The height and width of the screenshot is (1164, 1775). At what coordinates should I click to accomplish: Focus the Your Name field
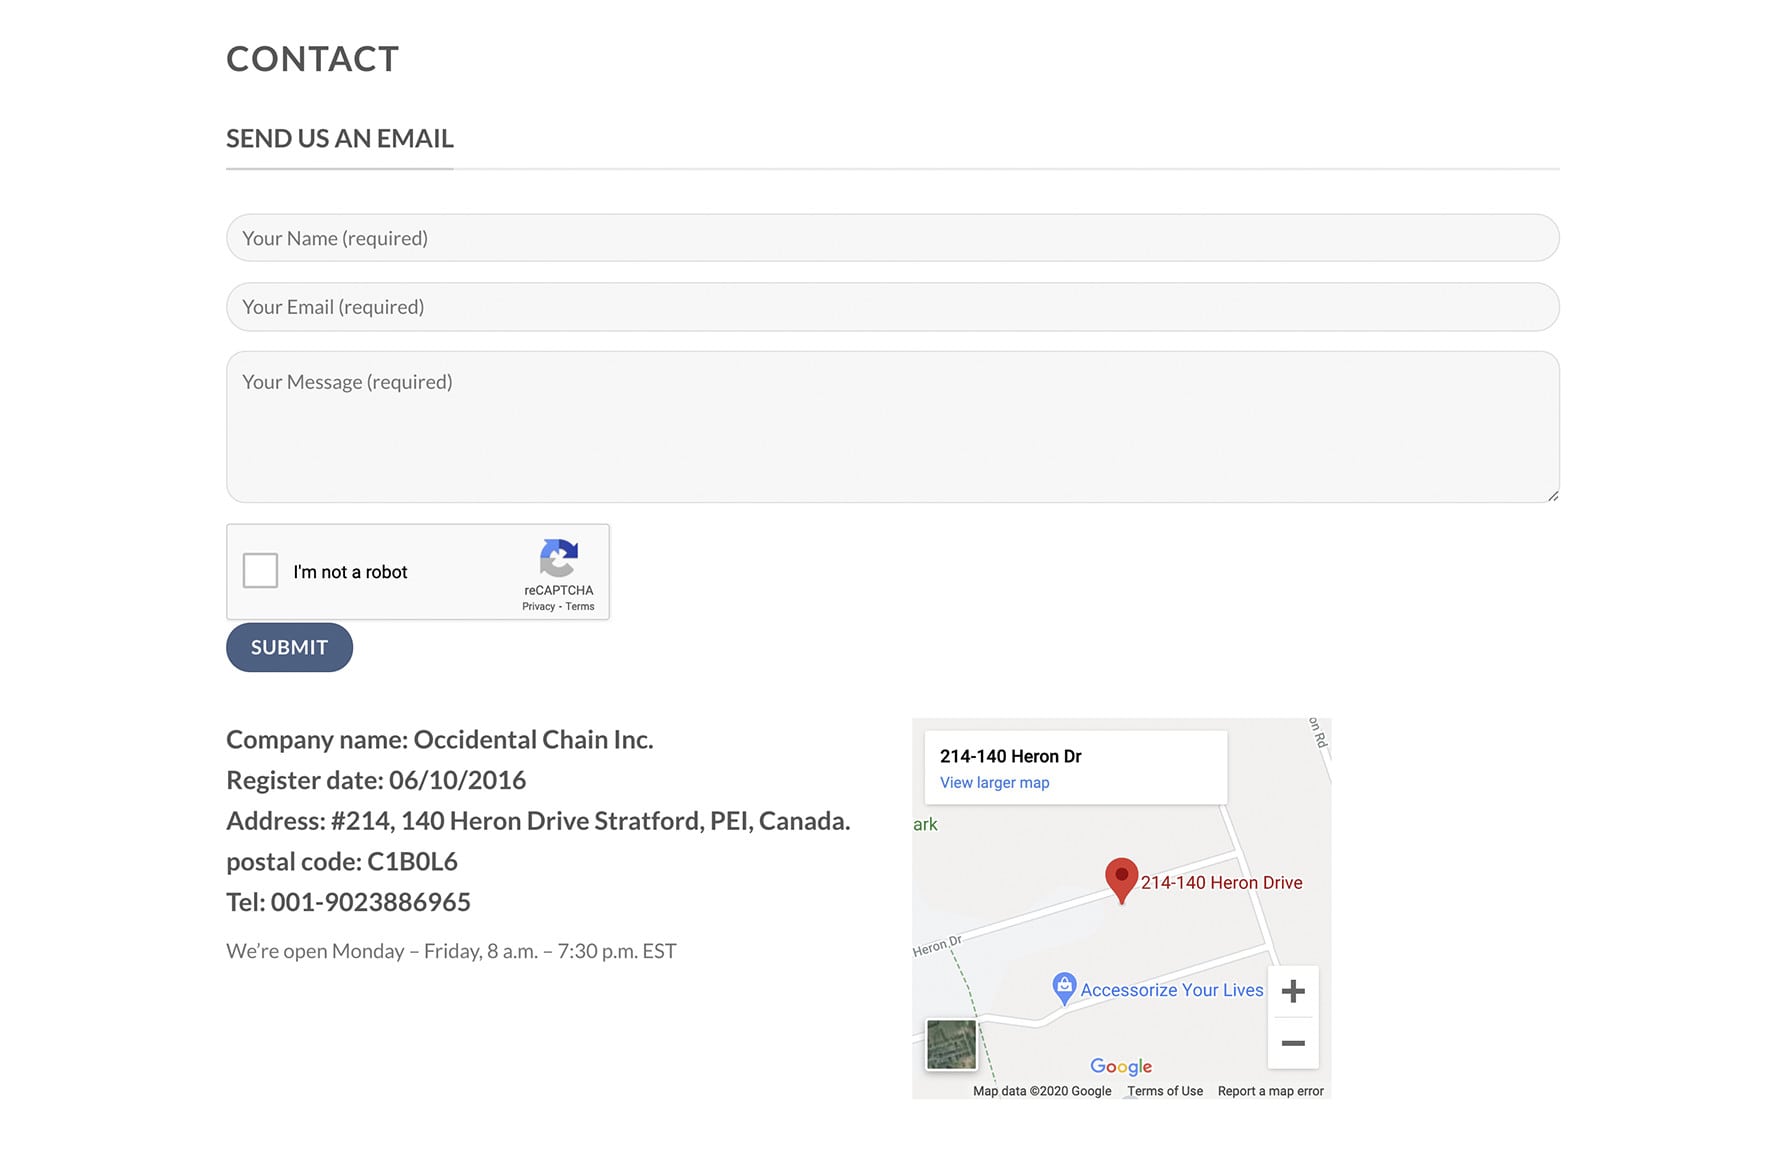tap(892, 238)
